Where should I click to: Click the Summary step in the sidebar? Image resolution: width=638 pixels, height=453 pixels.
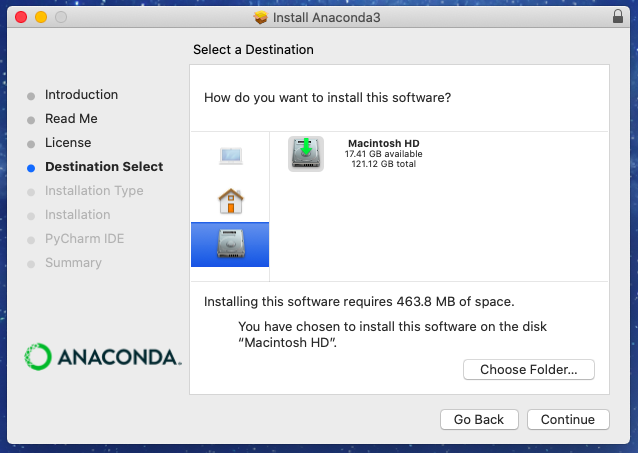click(x=73, y=263)
